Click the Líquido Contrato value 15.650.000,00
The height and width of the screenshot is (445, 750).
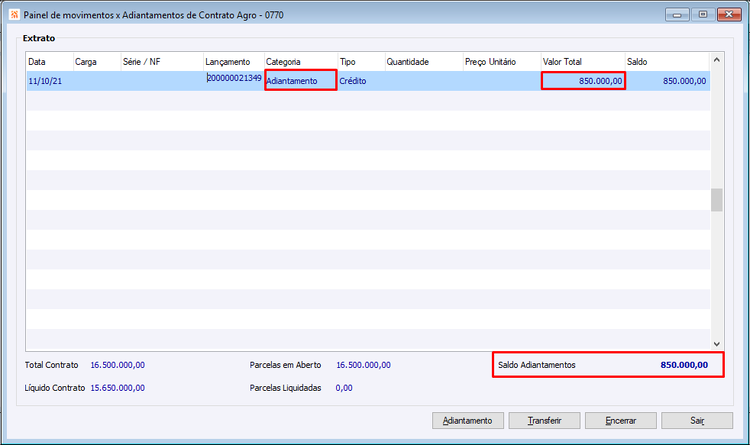coord(118,388)
